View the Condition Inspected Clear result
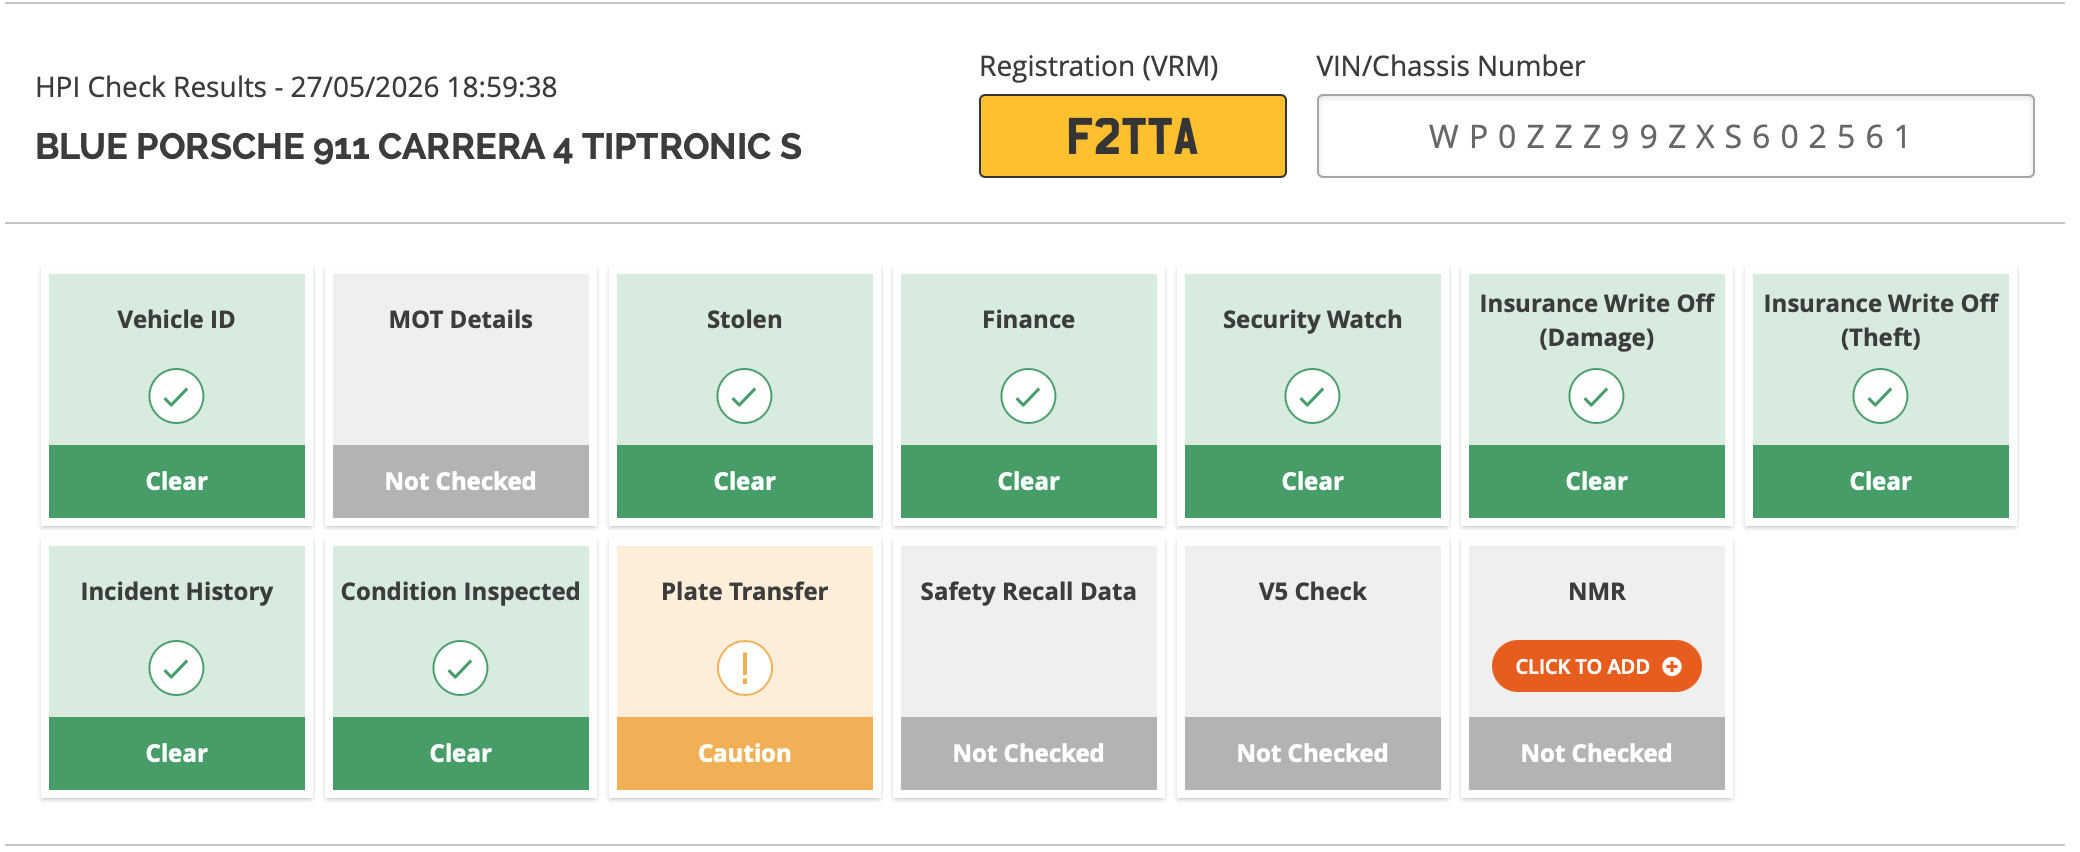Screen dimensions: 2080x852 coord(461,753)
